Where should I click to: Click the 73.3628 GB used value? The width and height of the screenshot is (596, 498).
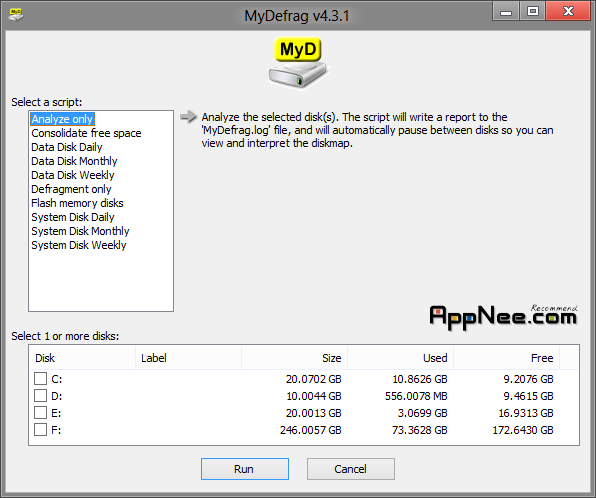pos(420,430)
